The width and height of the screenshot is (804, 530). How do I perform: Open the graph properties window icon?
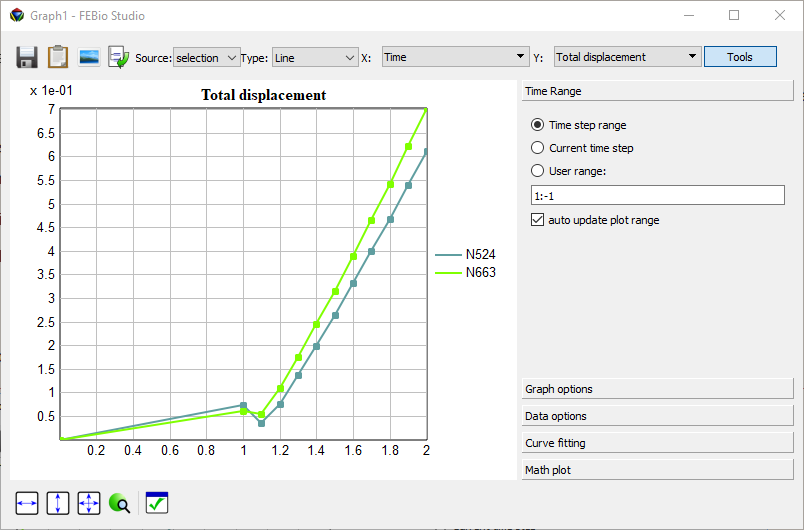click(x=157, y=503)
